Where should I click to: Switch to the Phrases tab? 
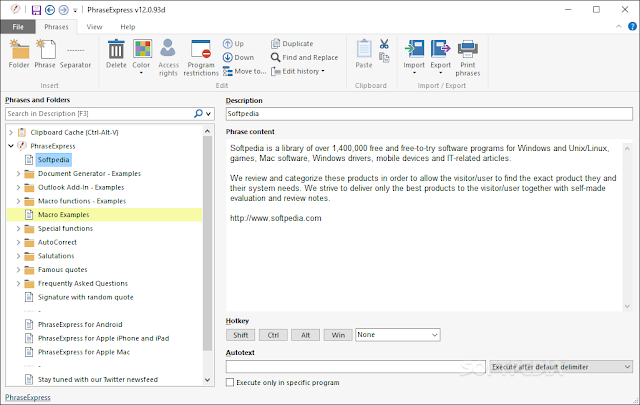(56, 27)
